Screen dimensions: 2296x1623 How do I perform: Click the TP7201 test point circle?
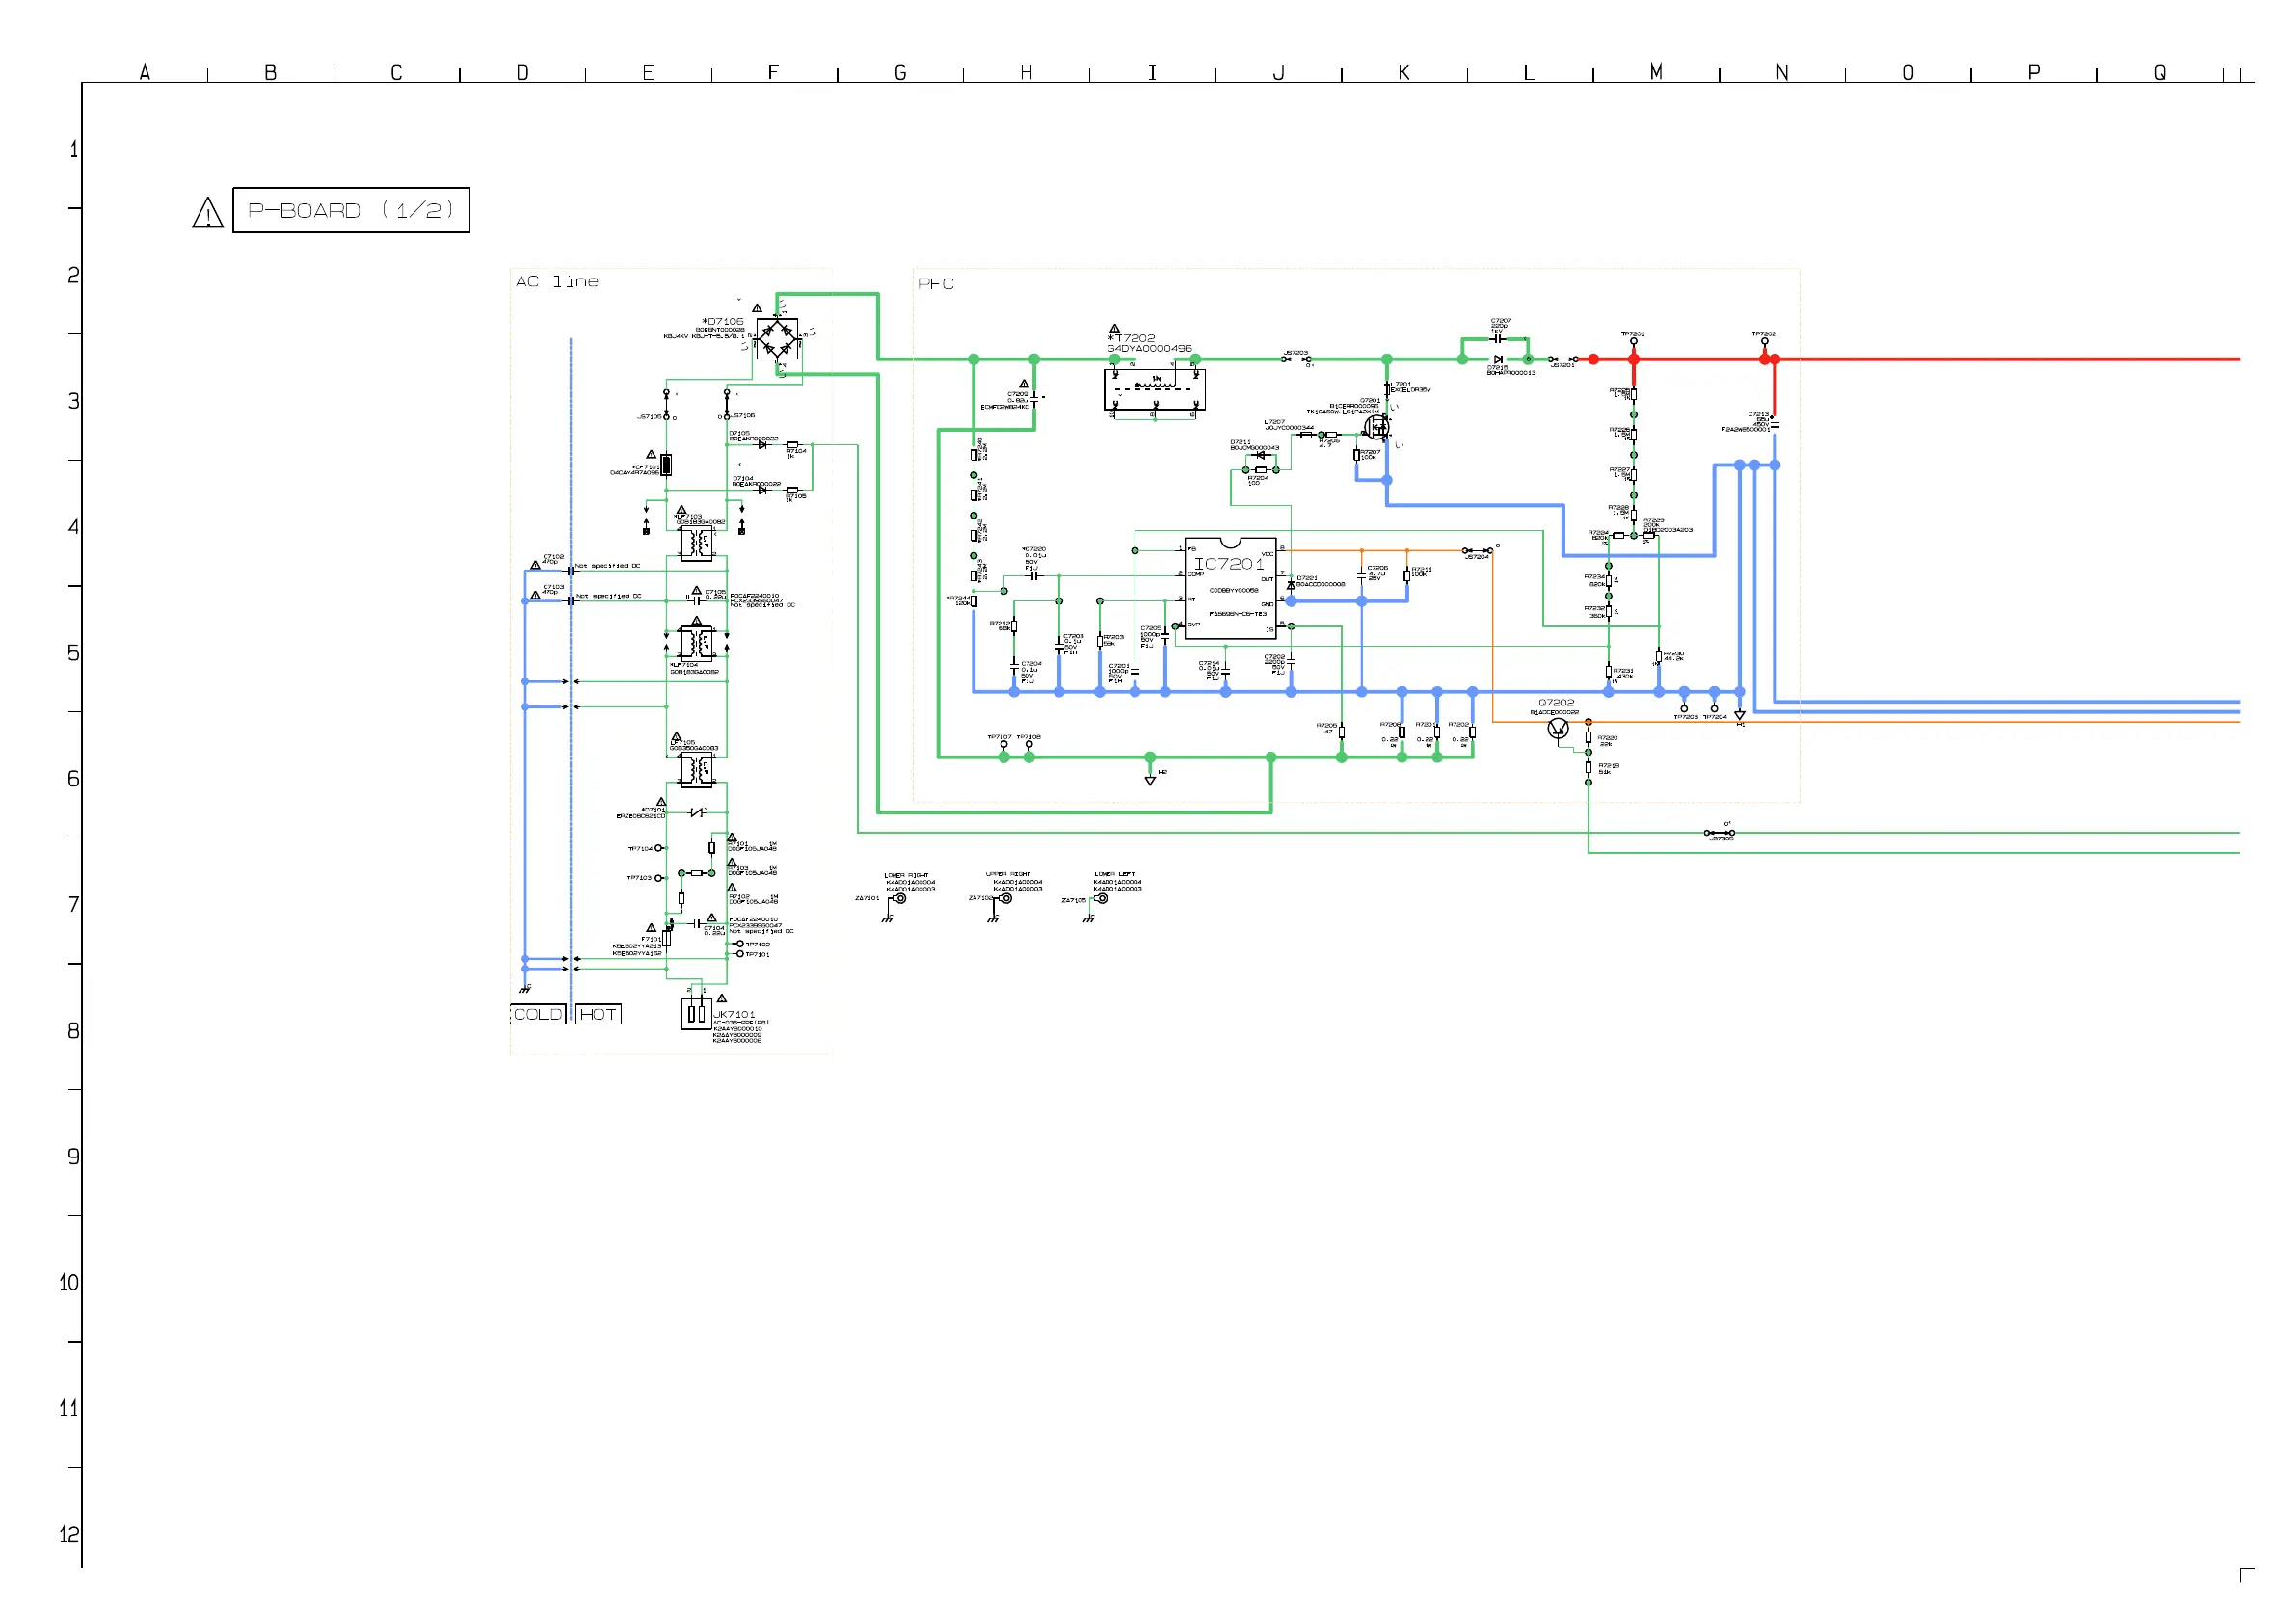coord(1633,342)
